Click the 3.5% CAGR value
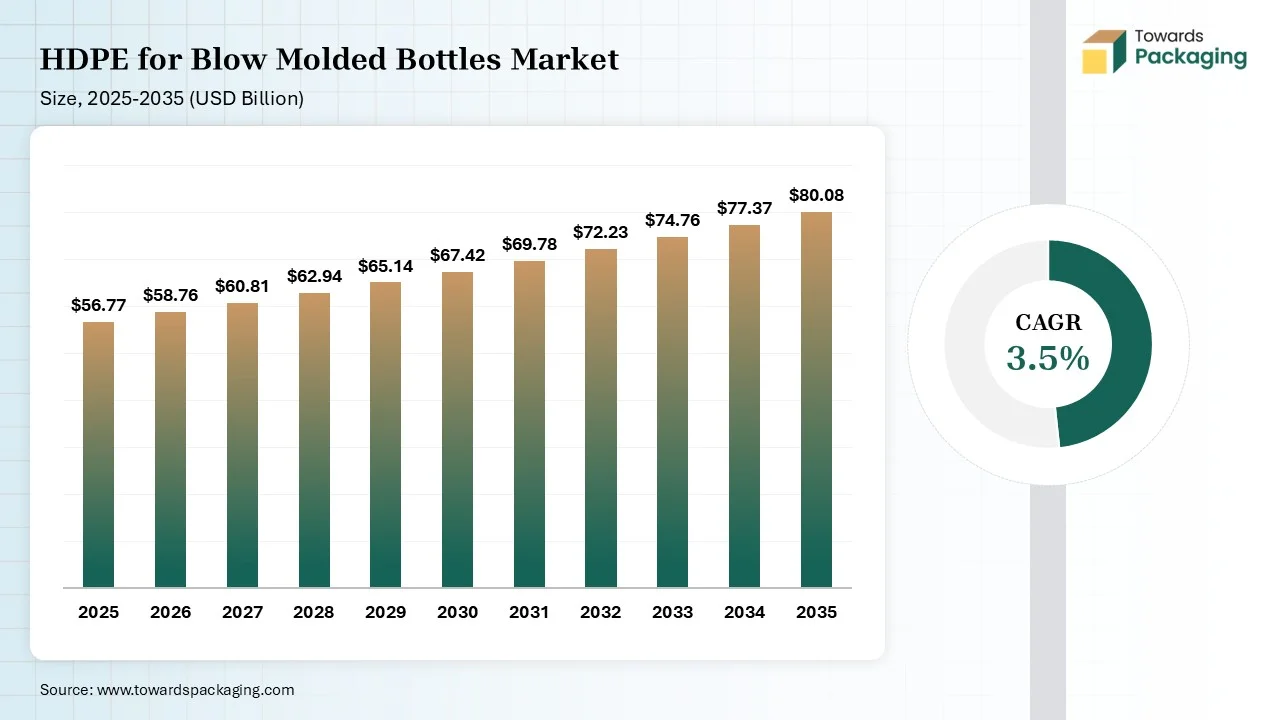The height and width of the screenshot is (720, 1280). pos(1048,358)
